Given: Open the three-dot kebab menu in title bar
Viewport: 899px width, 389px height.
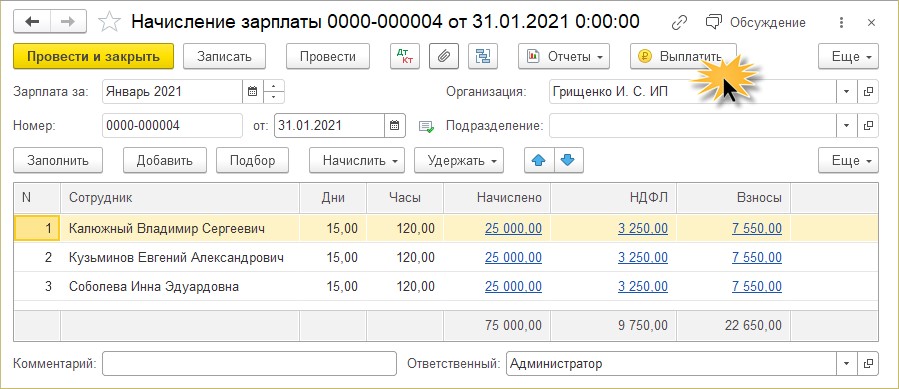Looking at the screenshot, I should tap(841, 22).
